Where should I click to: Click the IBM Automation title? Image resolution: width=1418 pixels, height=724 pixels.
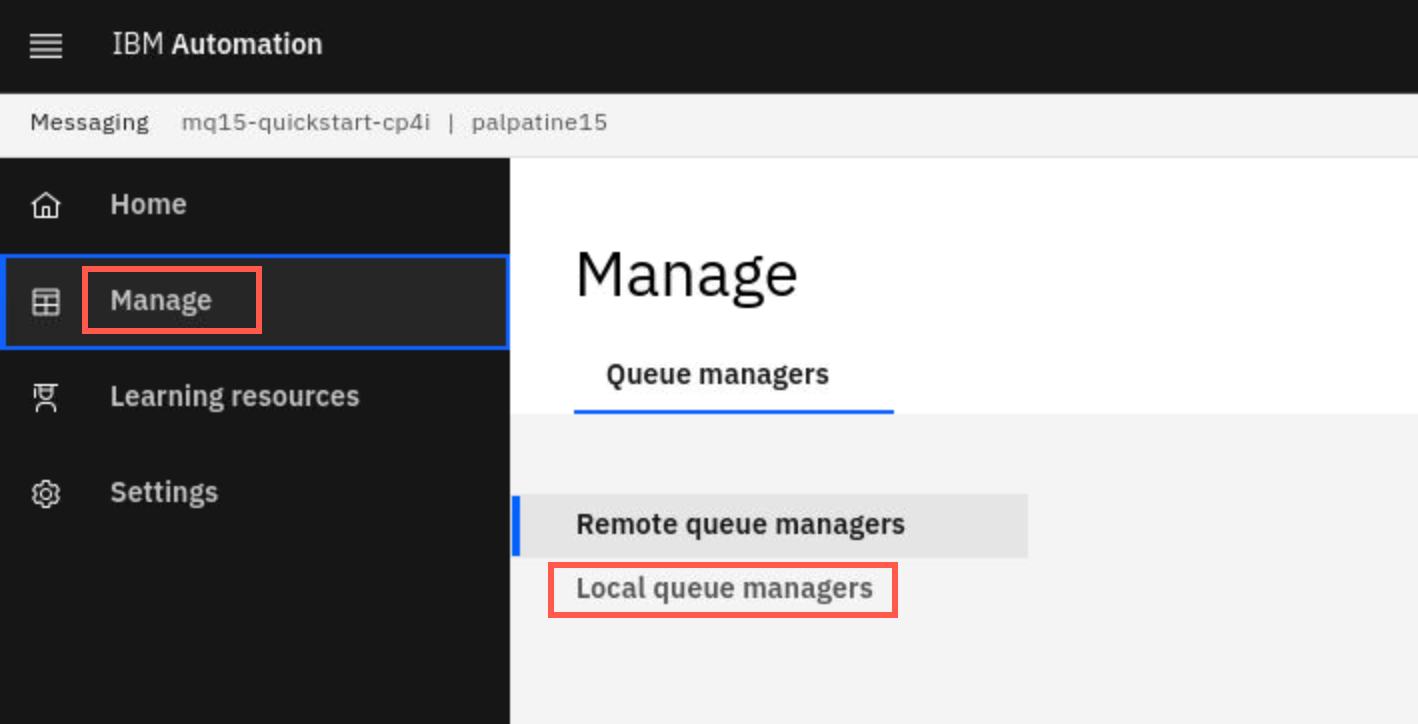coord(217,45)
